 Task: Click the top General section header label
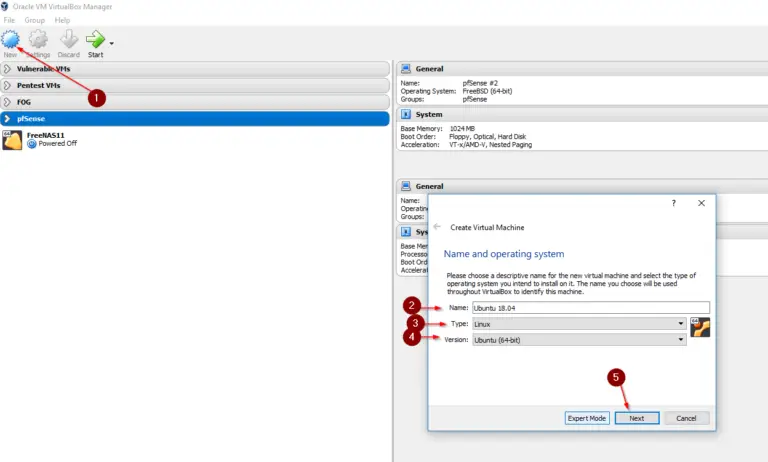(430, 69)
